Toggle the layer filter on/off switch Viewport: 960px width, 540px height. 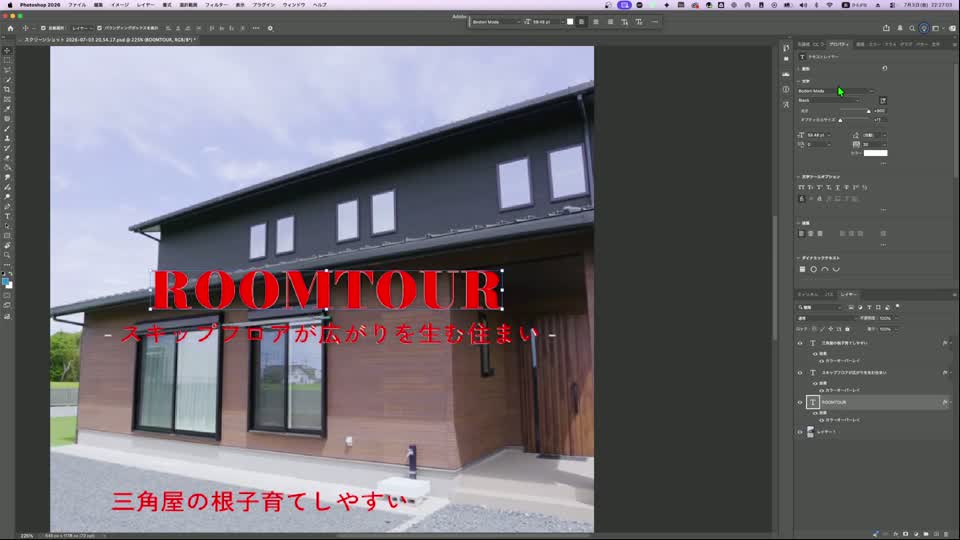898,307
